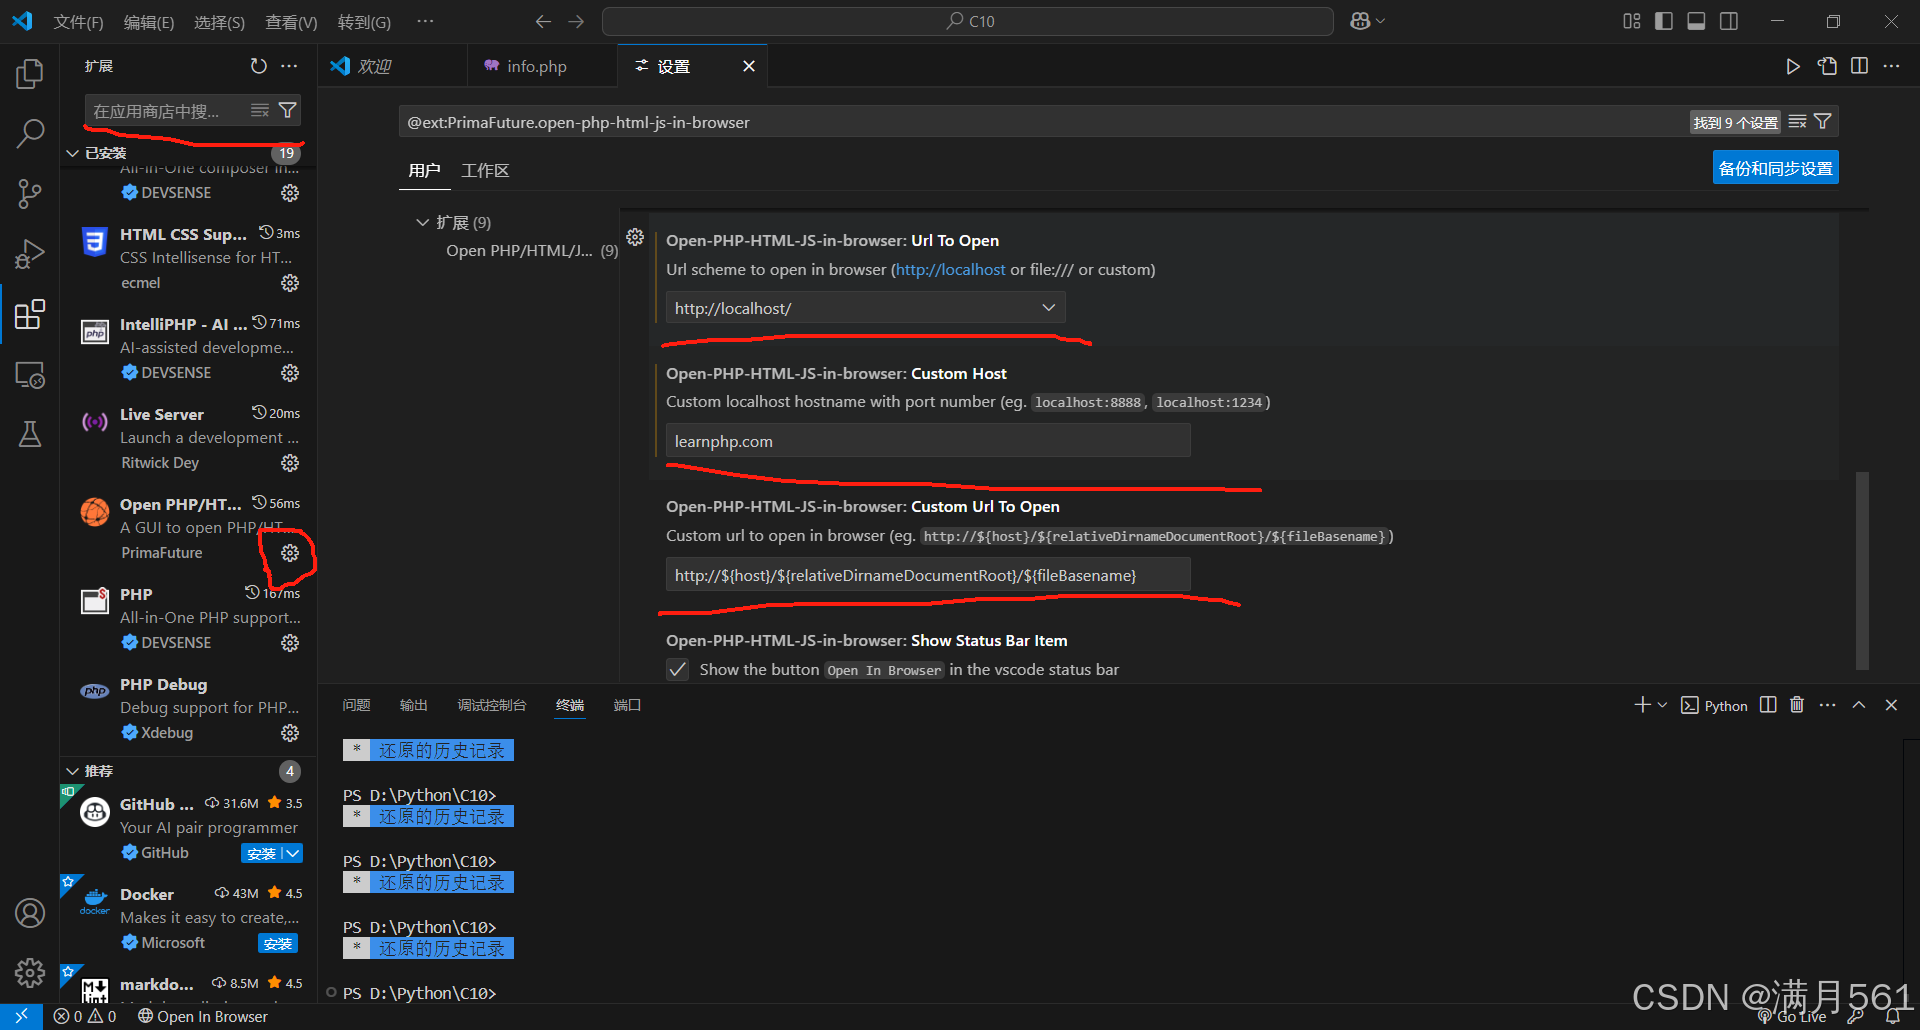Open the Accounts icon
The image size is (1920, 1030).
(30, 913)
